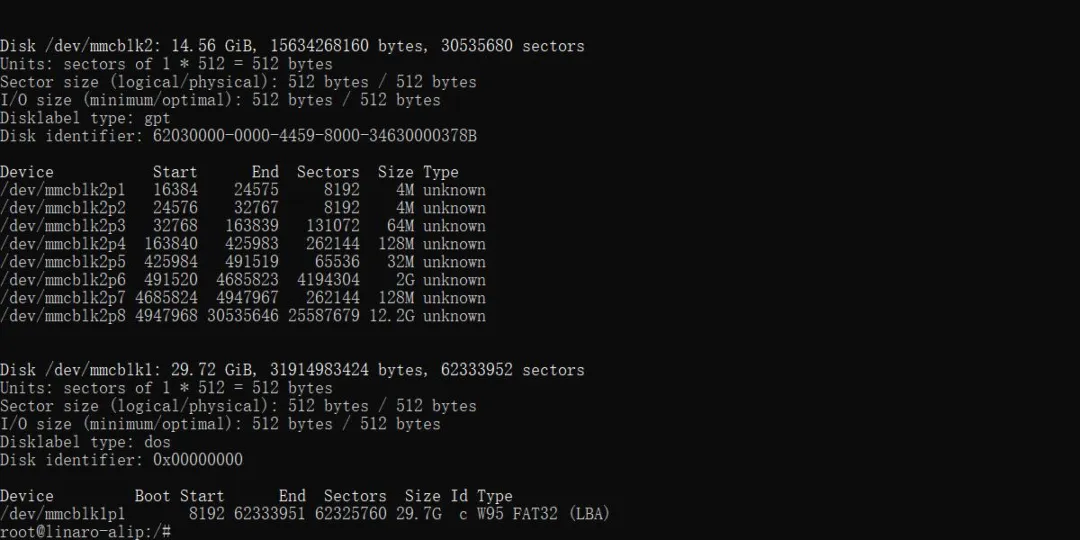Click the /dev/mmcblk2p6 2G partition row
This screenshot has width=1080, height=540.
click(243, 280)
